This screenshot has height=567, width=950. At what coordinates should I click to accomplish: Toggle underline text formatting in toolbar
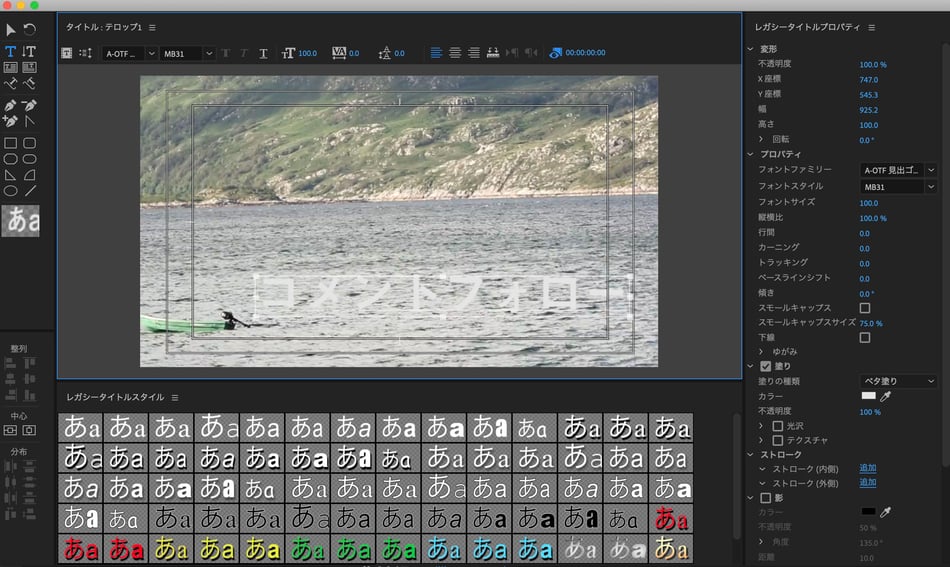[x=263, y=53]
